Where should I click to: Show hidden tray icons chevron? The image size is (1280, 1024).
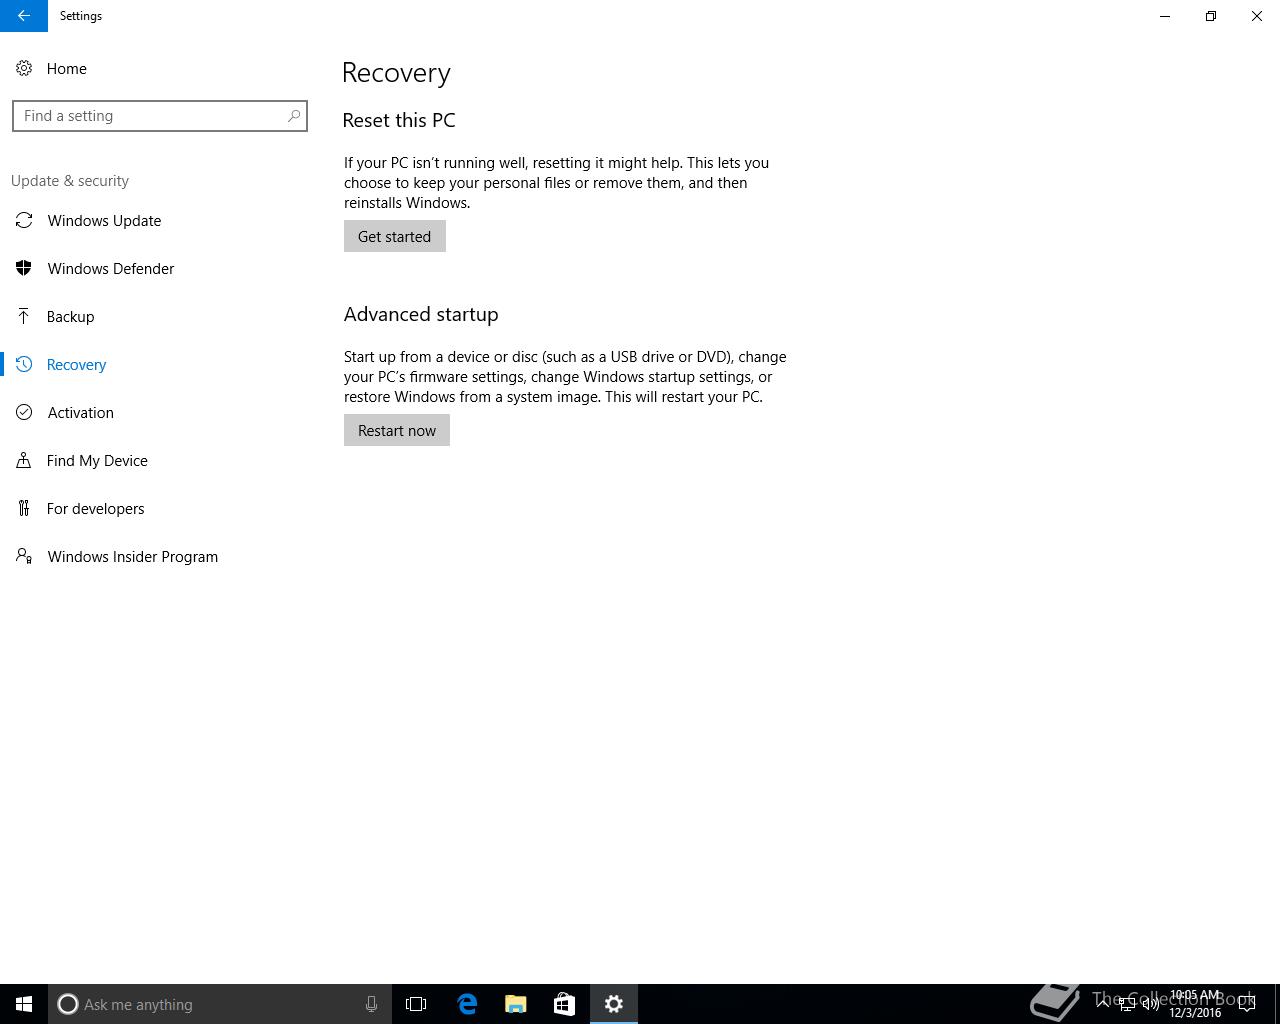click(x=1103, y=1004)
